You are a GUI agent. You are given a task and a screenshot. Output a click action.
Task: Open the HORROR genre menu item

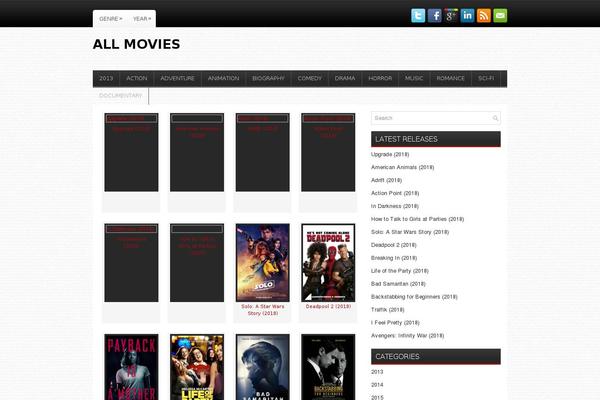coord(380,78)
